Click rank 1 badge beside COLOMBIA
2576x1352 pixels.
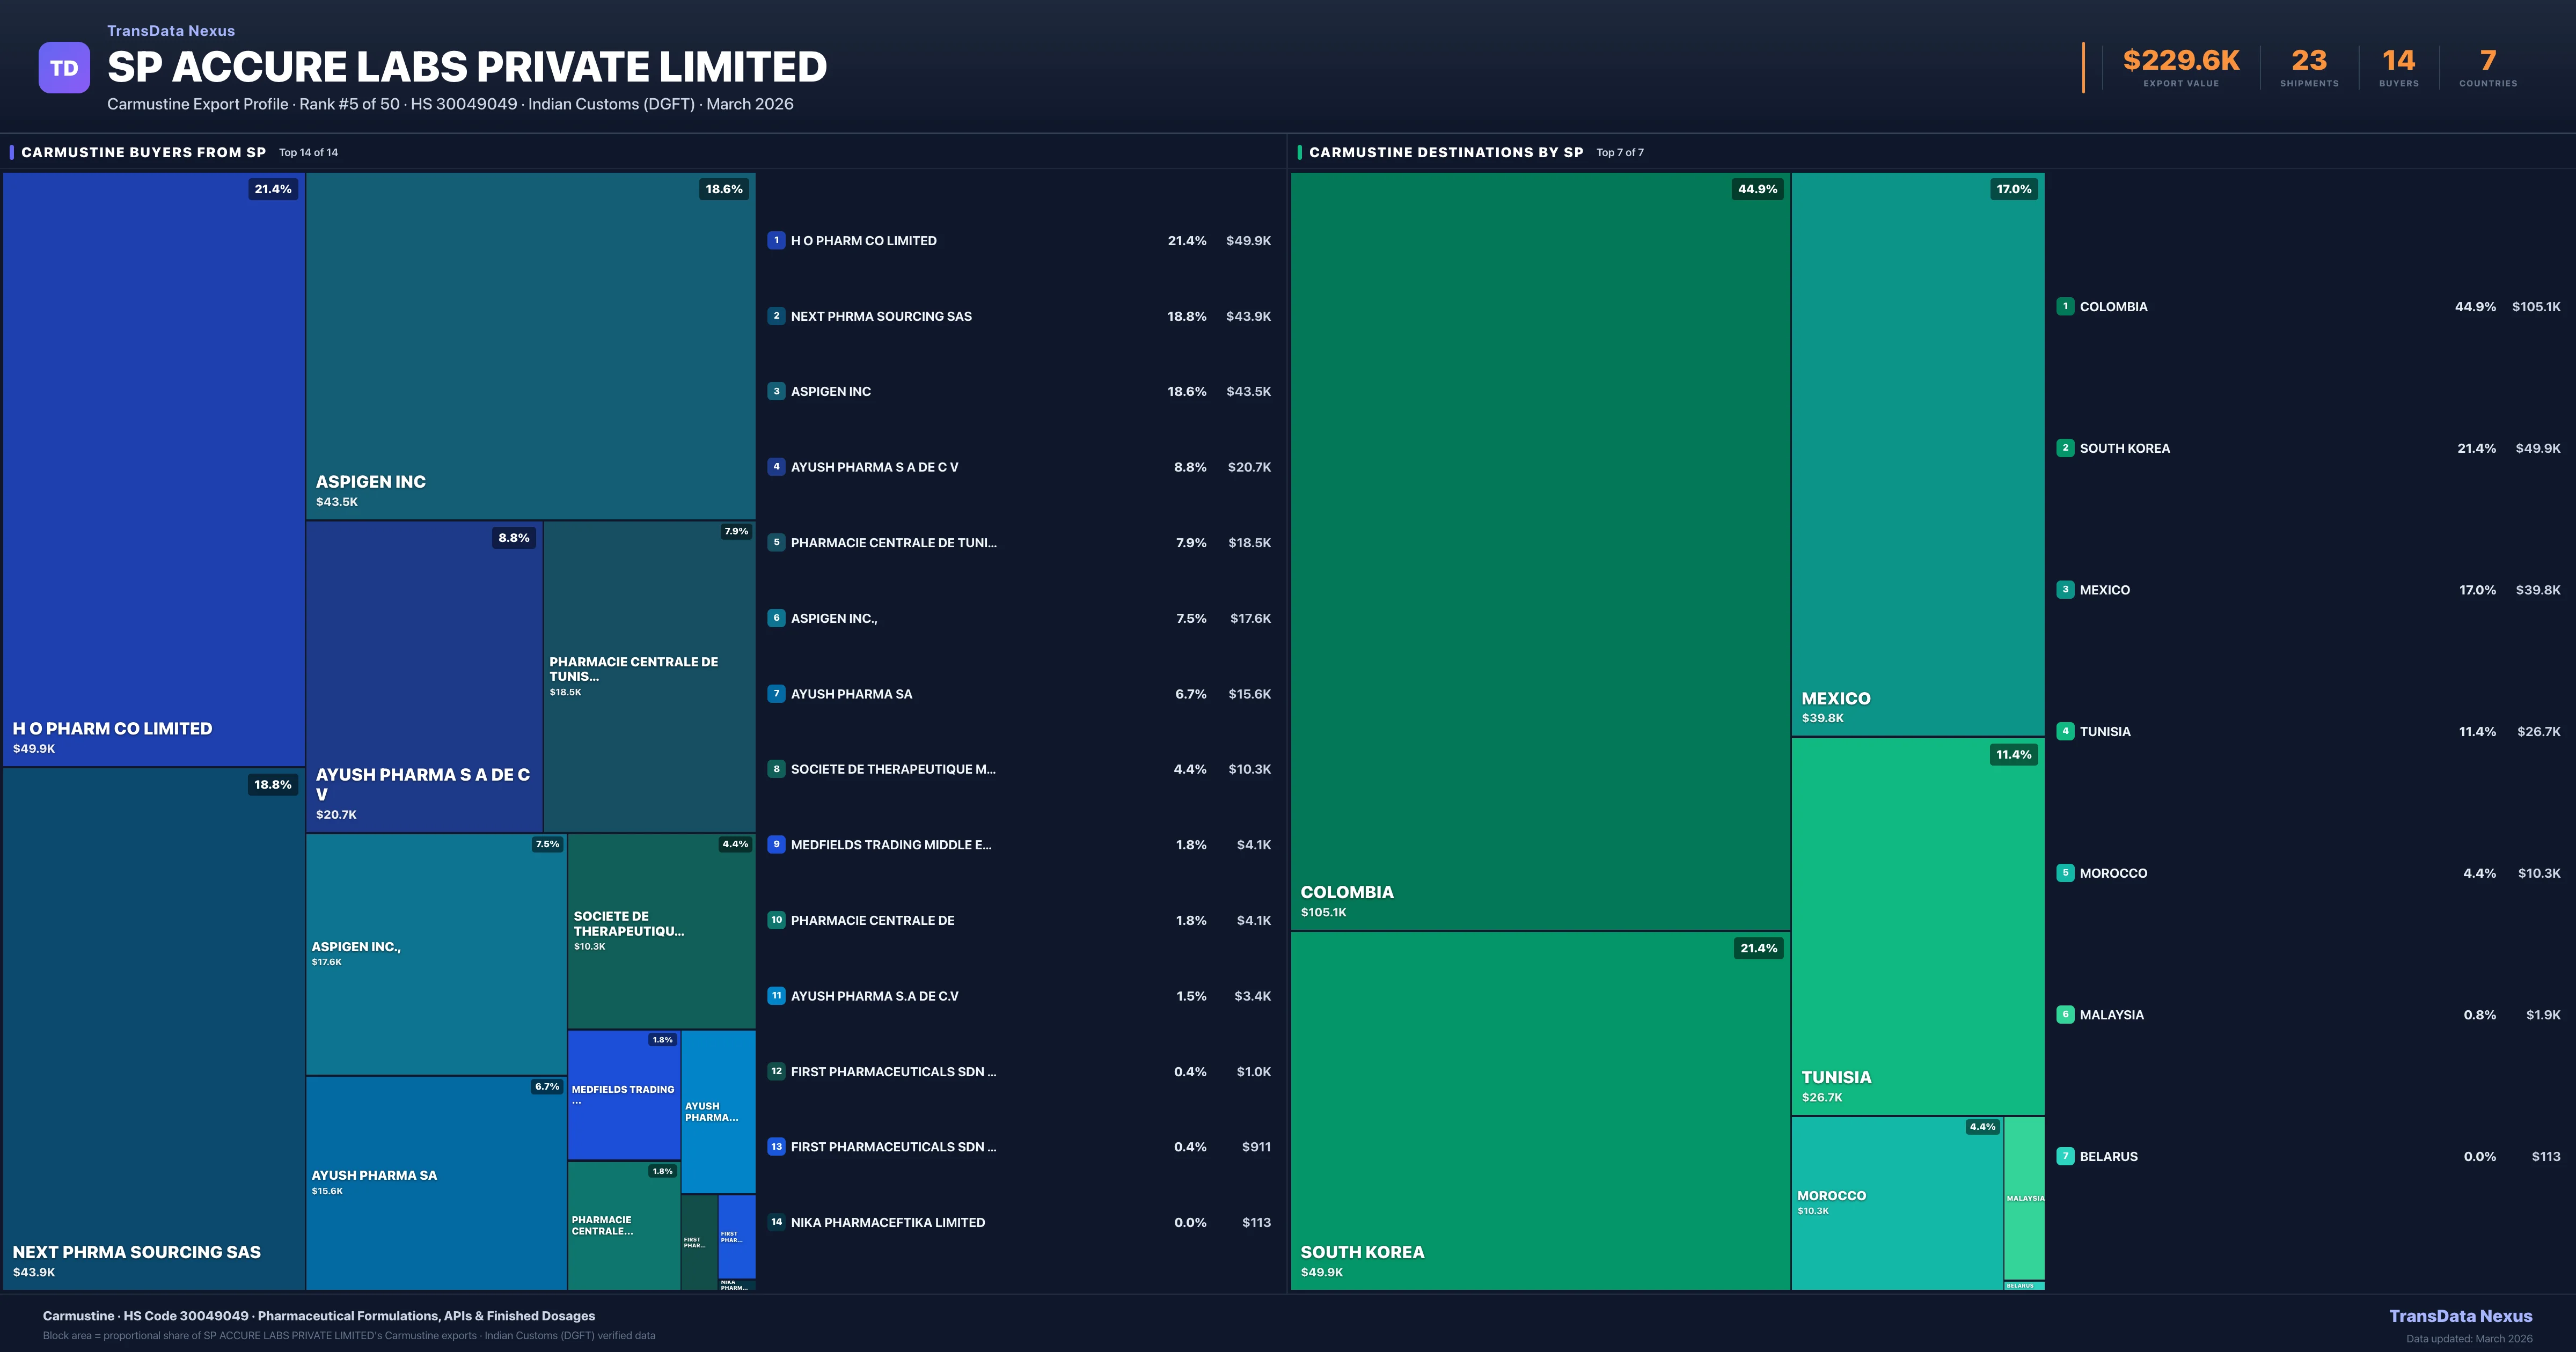2065,307
